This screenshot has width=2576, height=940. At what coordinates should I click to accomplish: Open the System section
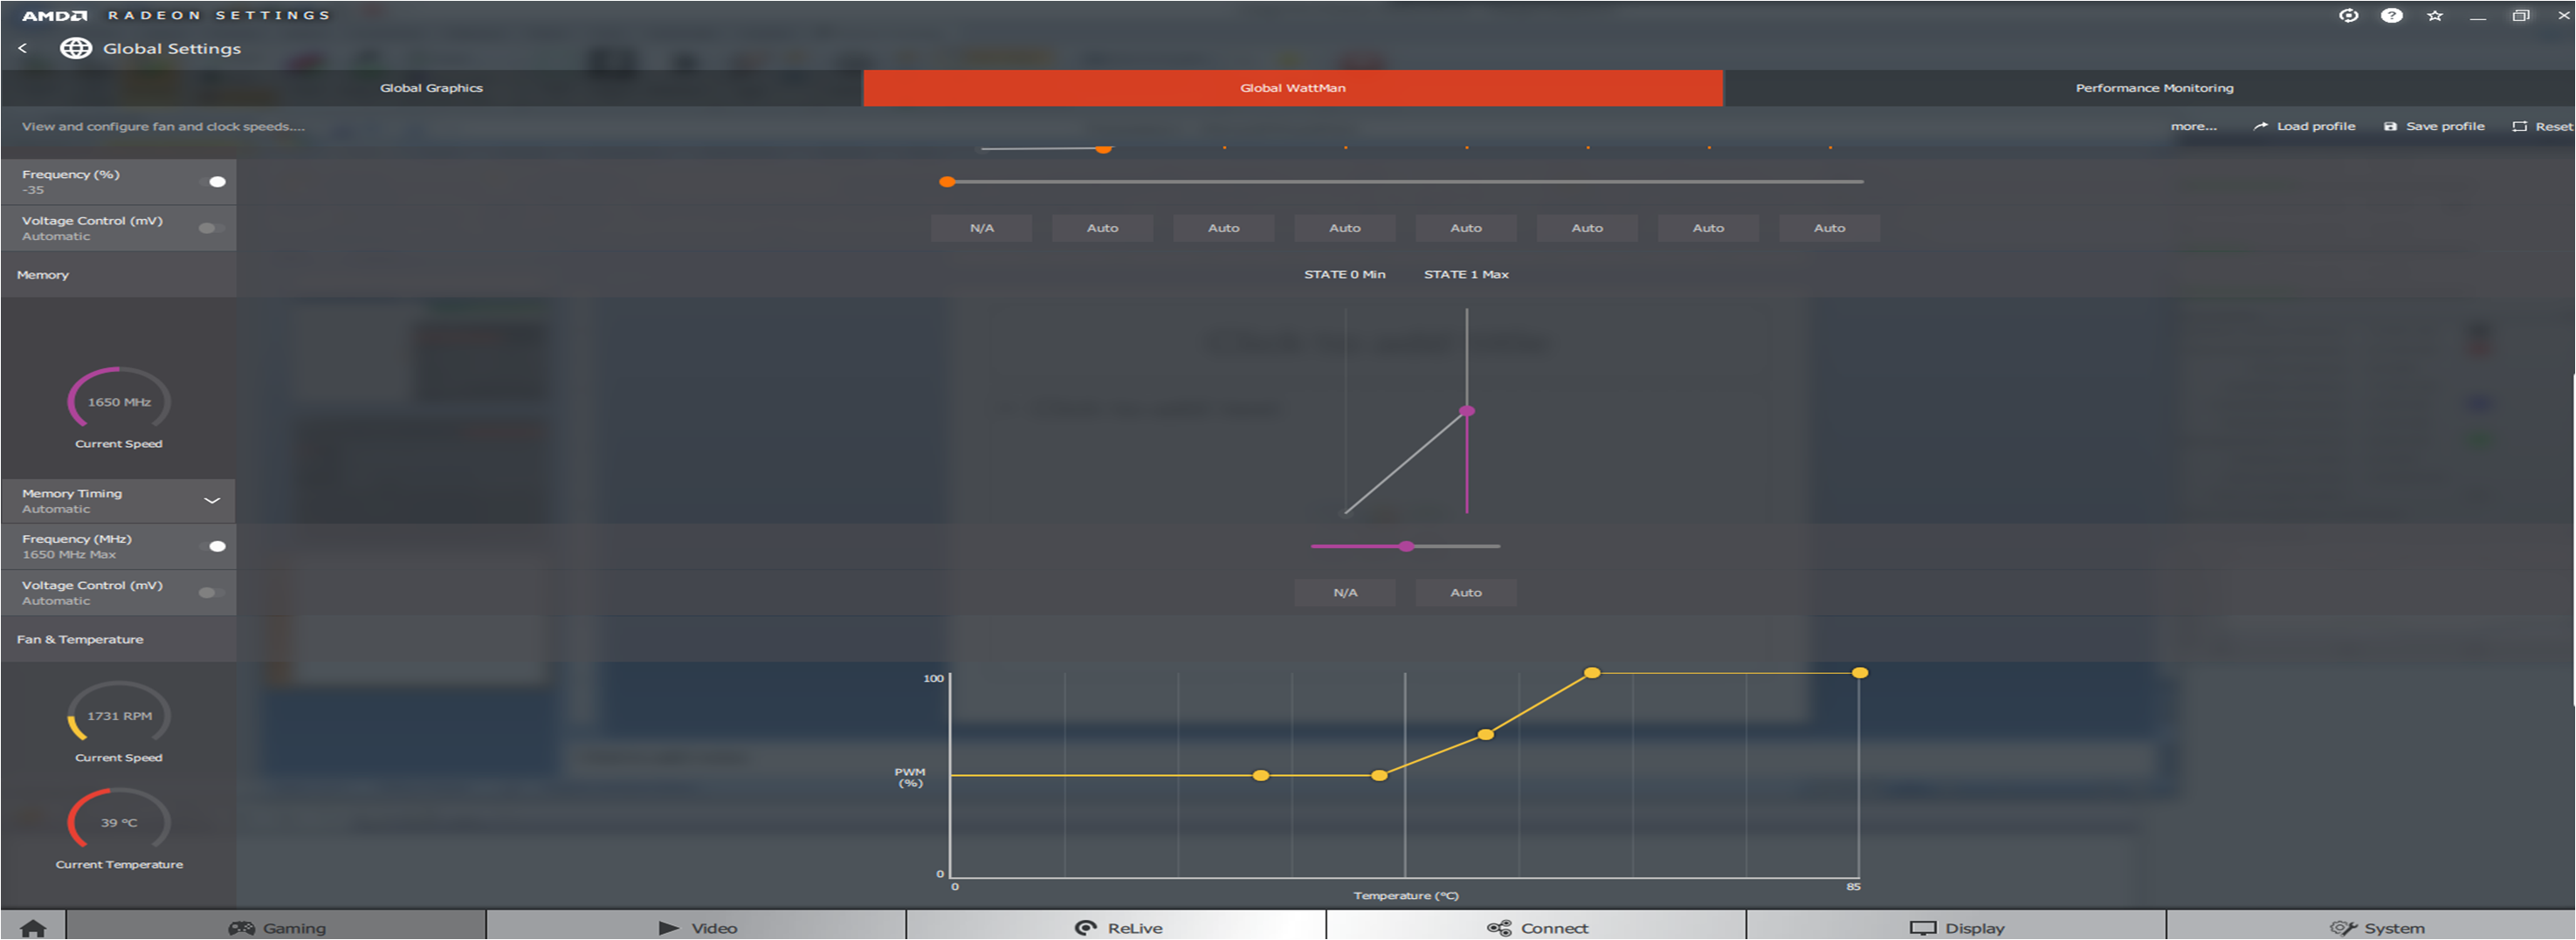[x=2371, y=926]
